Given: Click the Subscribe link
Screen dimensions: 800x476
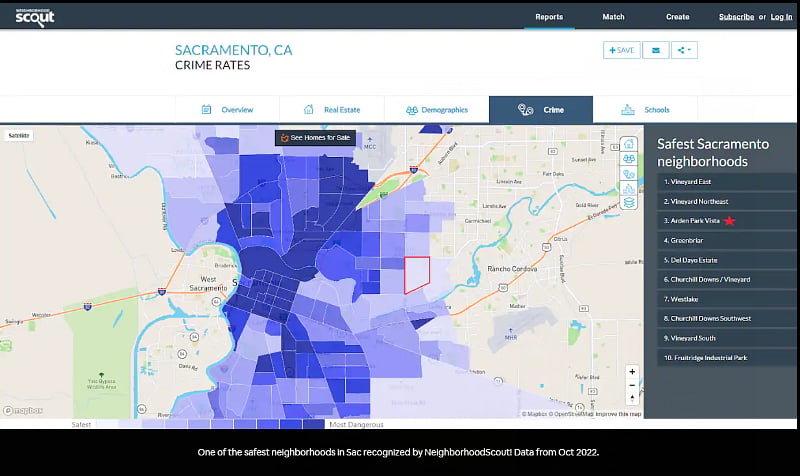Looking at the screenshot, I should click(736, 17).
